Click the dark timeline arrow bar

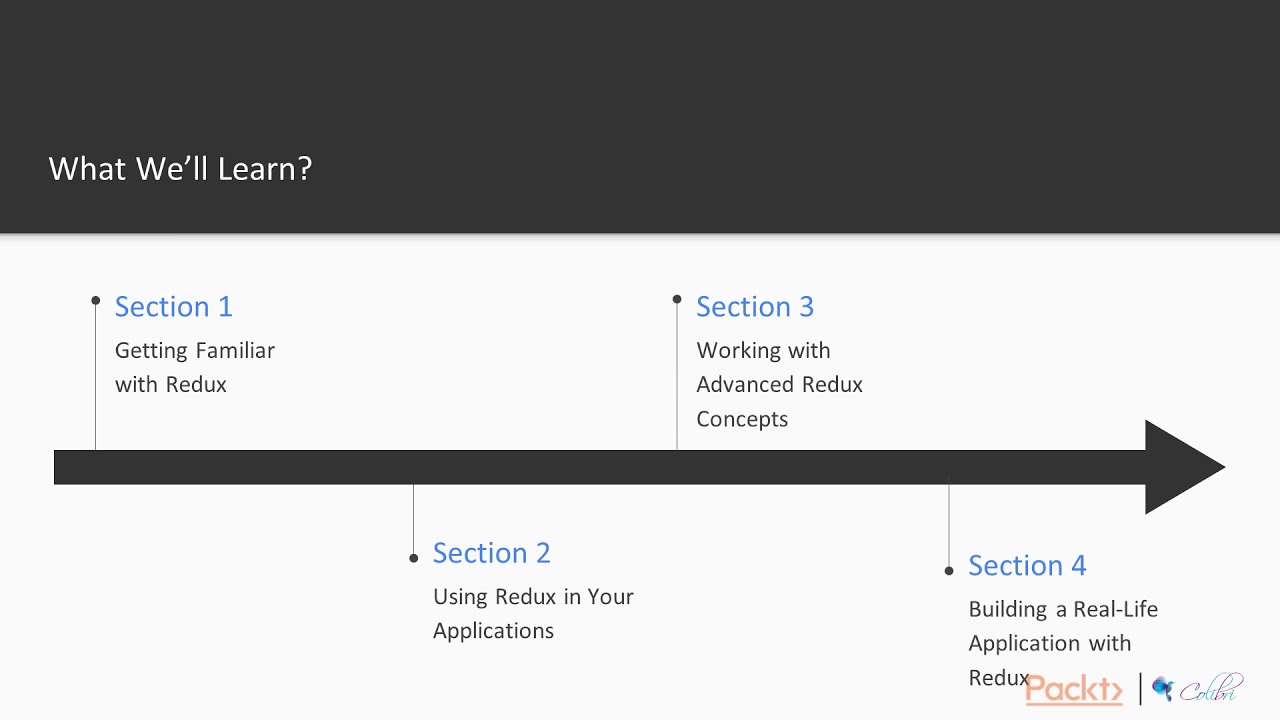pos(599,467)
